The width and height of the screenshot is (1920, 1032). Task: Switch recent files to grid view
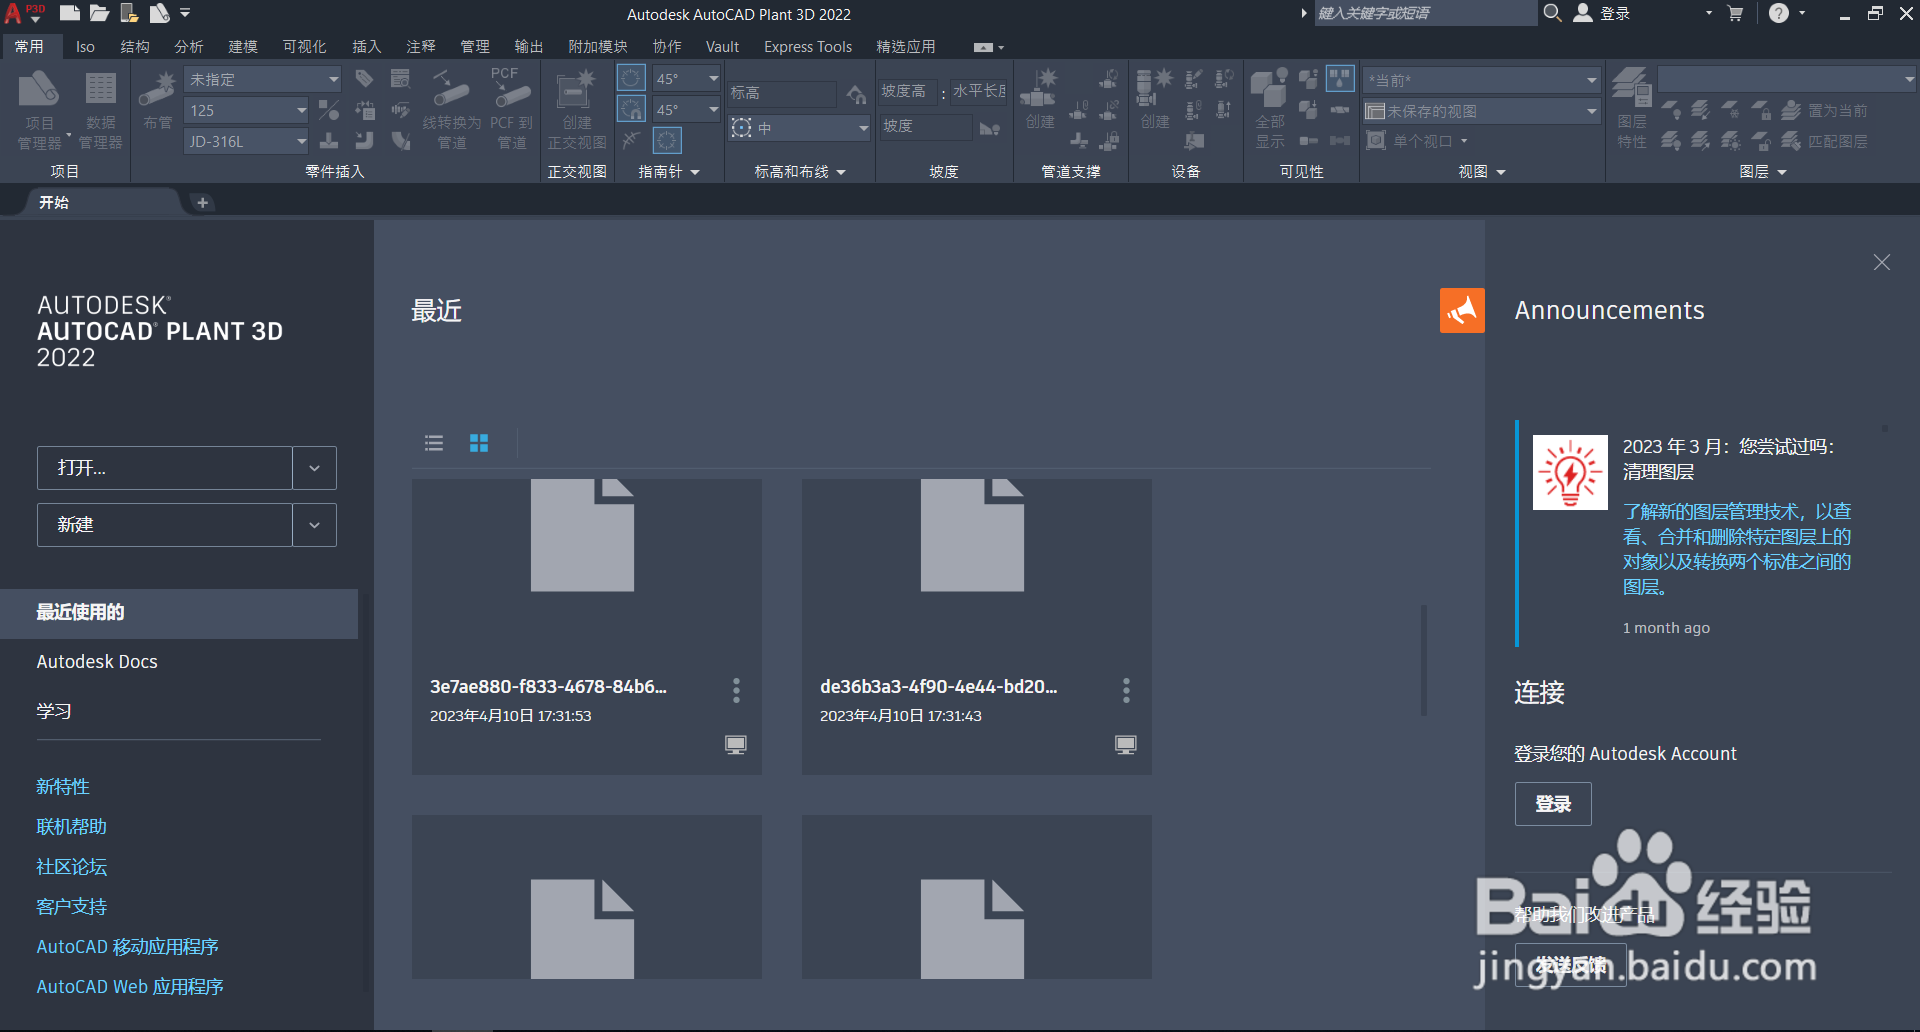[x=479, y=443]
